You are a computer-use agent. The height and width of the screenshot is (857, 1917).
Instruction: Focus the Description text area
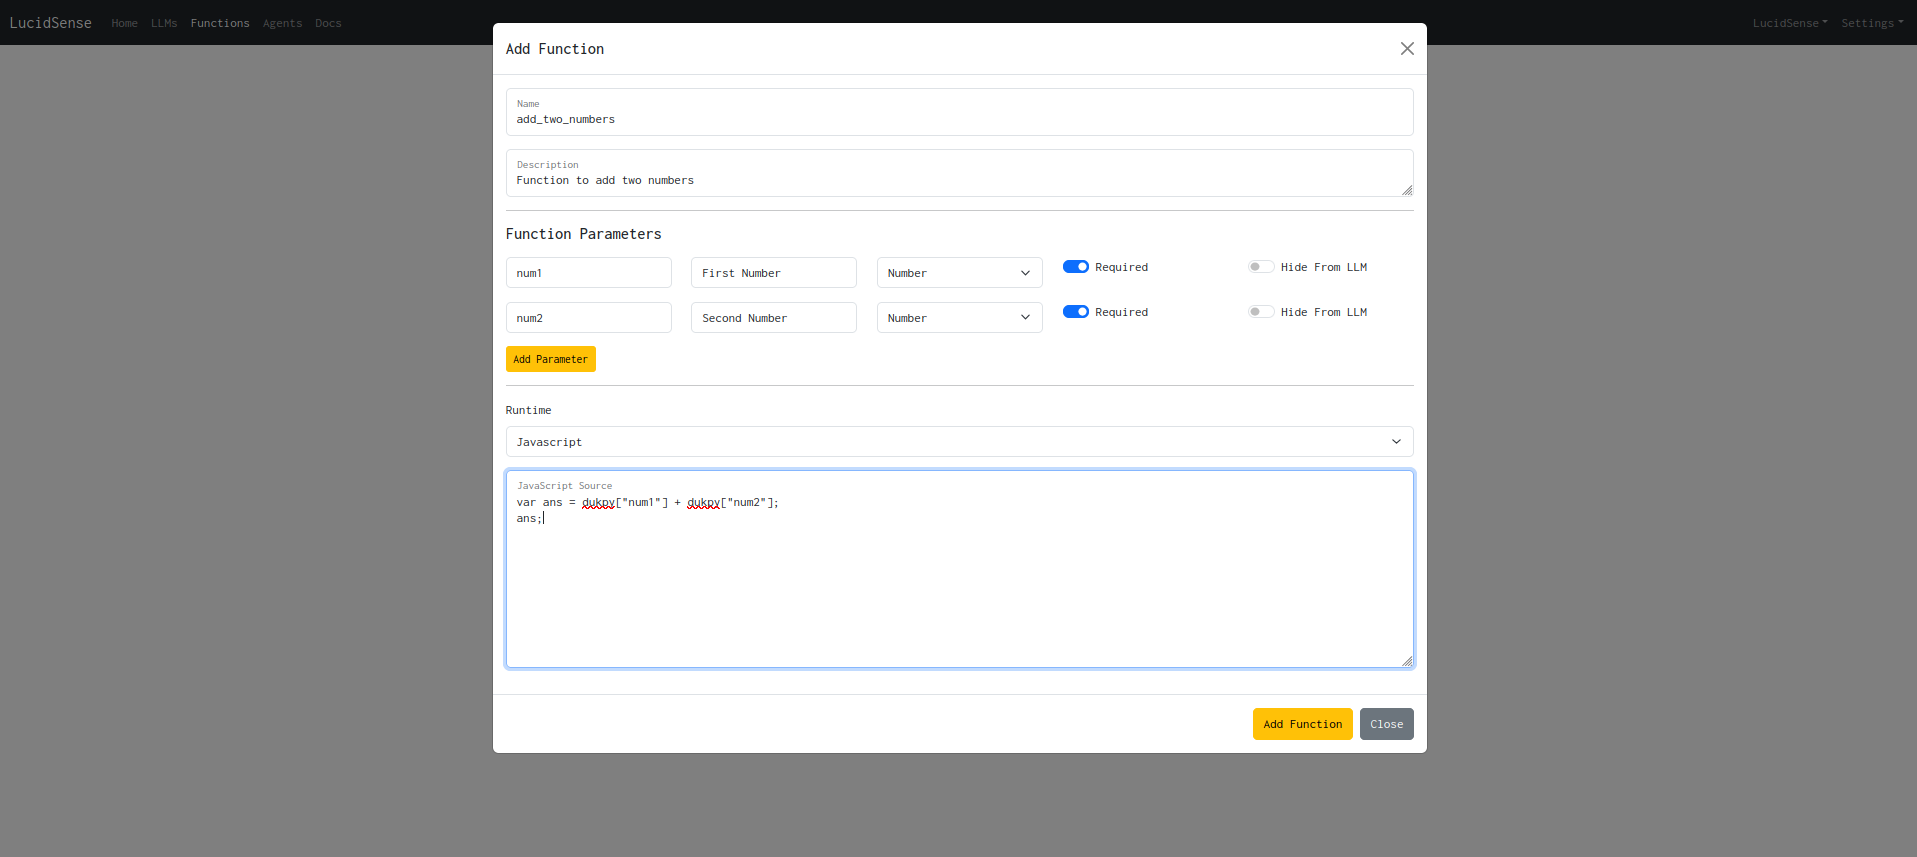coord(959,173)
